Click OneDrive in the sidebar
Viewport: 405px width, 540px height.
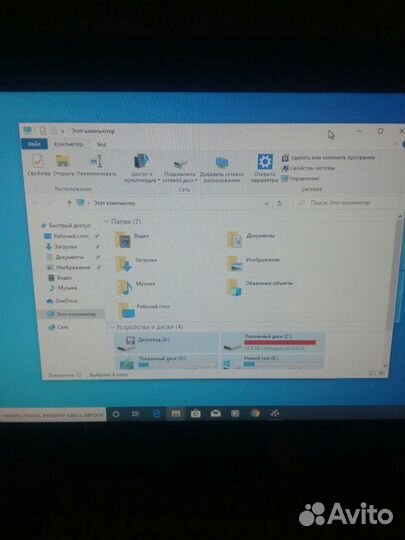coord(62,301)
